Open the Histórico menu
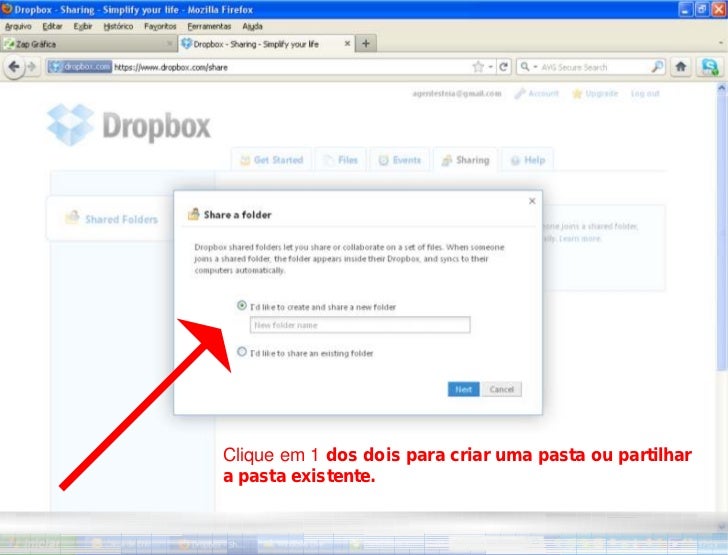 click(x=118, y=26)
